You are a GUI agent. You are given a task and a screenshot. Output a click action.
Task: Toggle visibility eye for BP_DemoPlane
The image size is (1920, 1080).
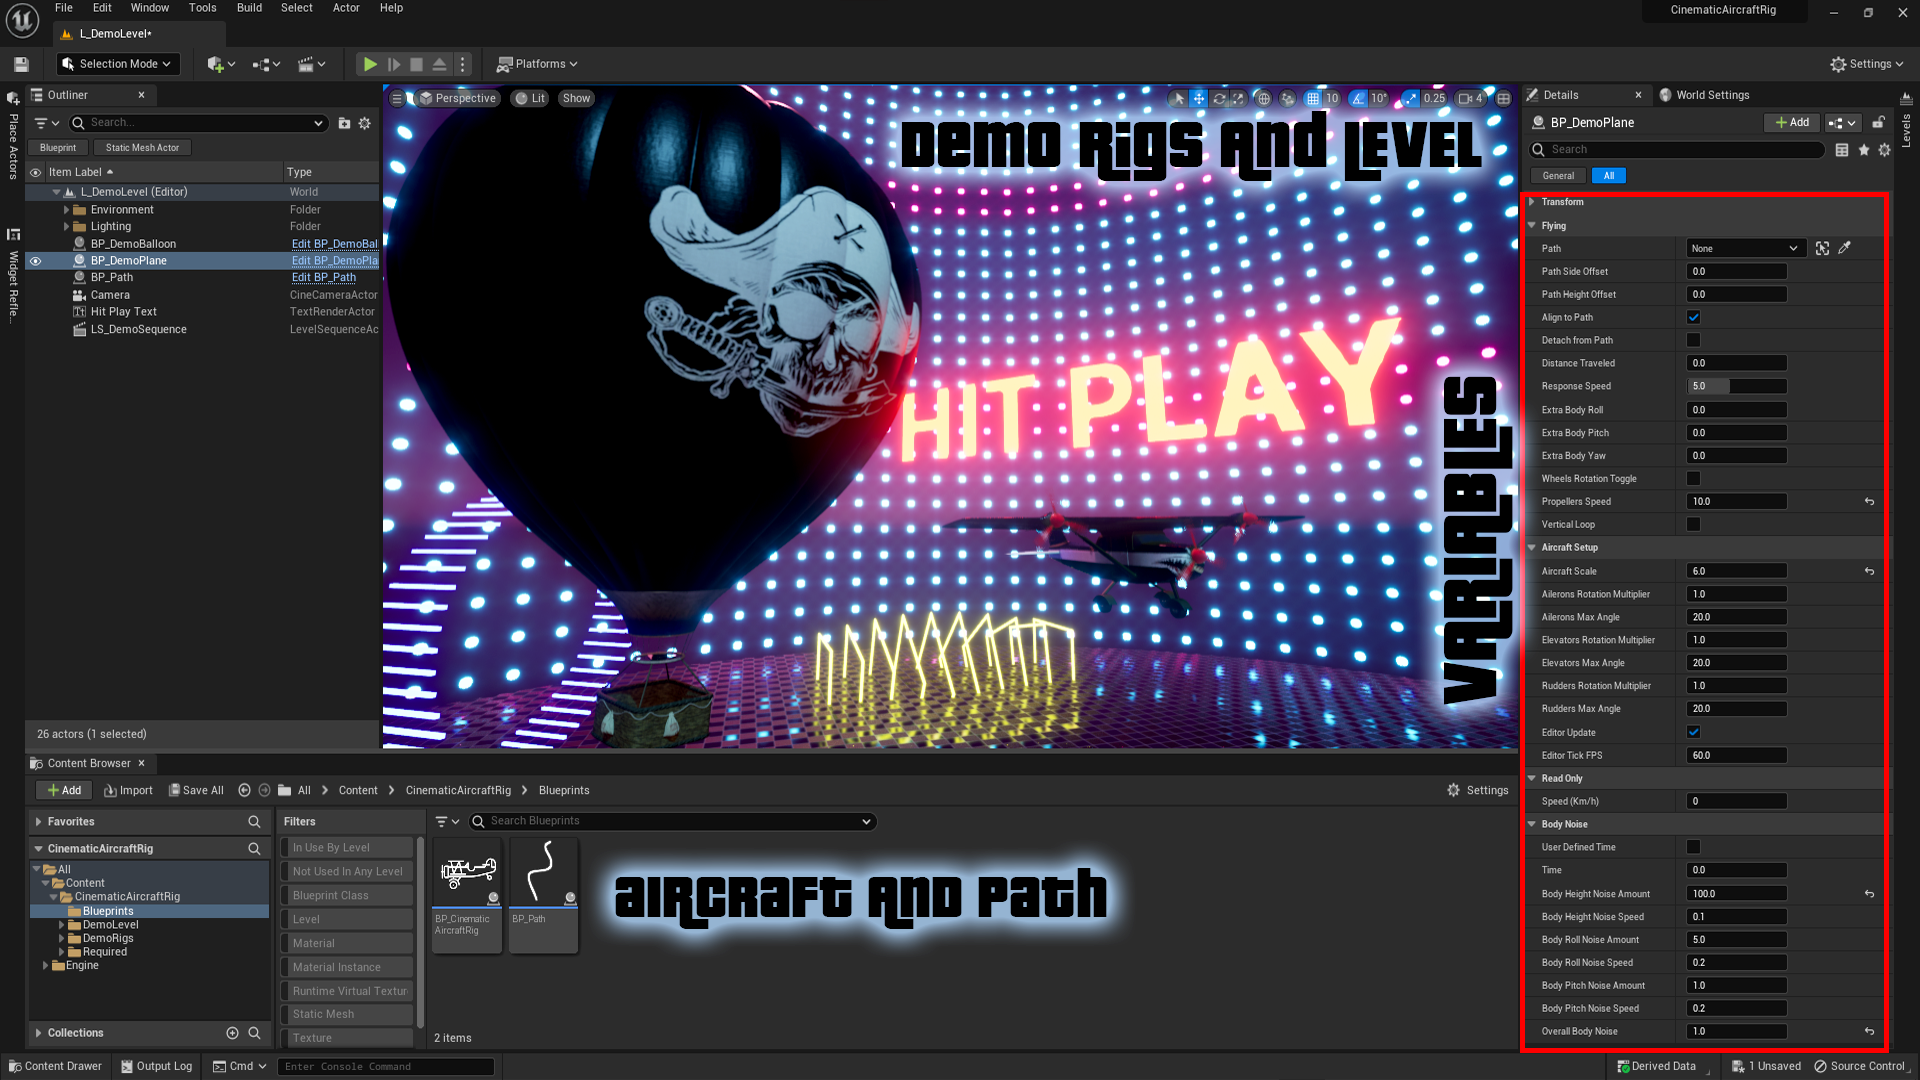[x=36, y=261]
